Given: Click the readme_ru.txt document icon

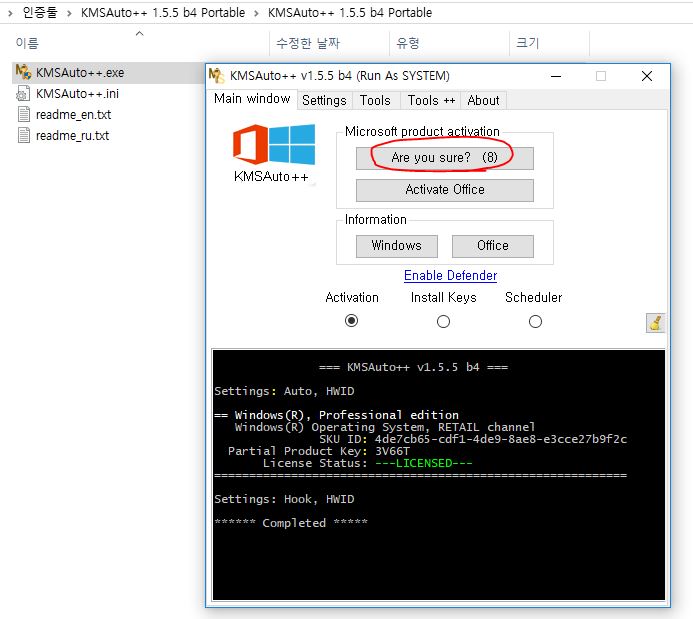Looking at the screenshot, I should [24, 135].
